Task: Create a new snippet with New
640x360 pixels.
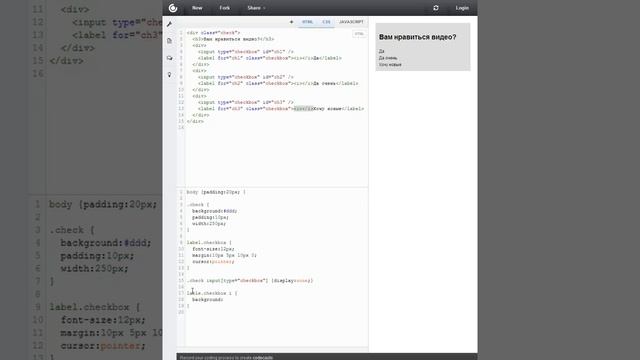Action: [197, 8]
